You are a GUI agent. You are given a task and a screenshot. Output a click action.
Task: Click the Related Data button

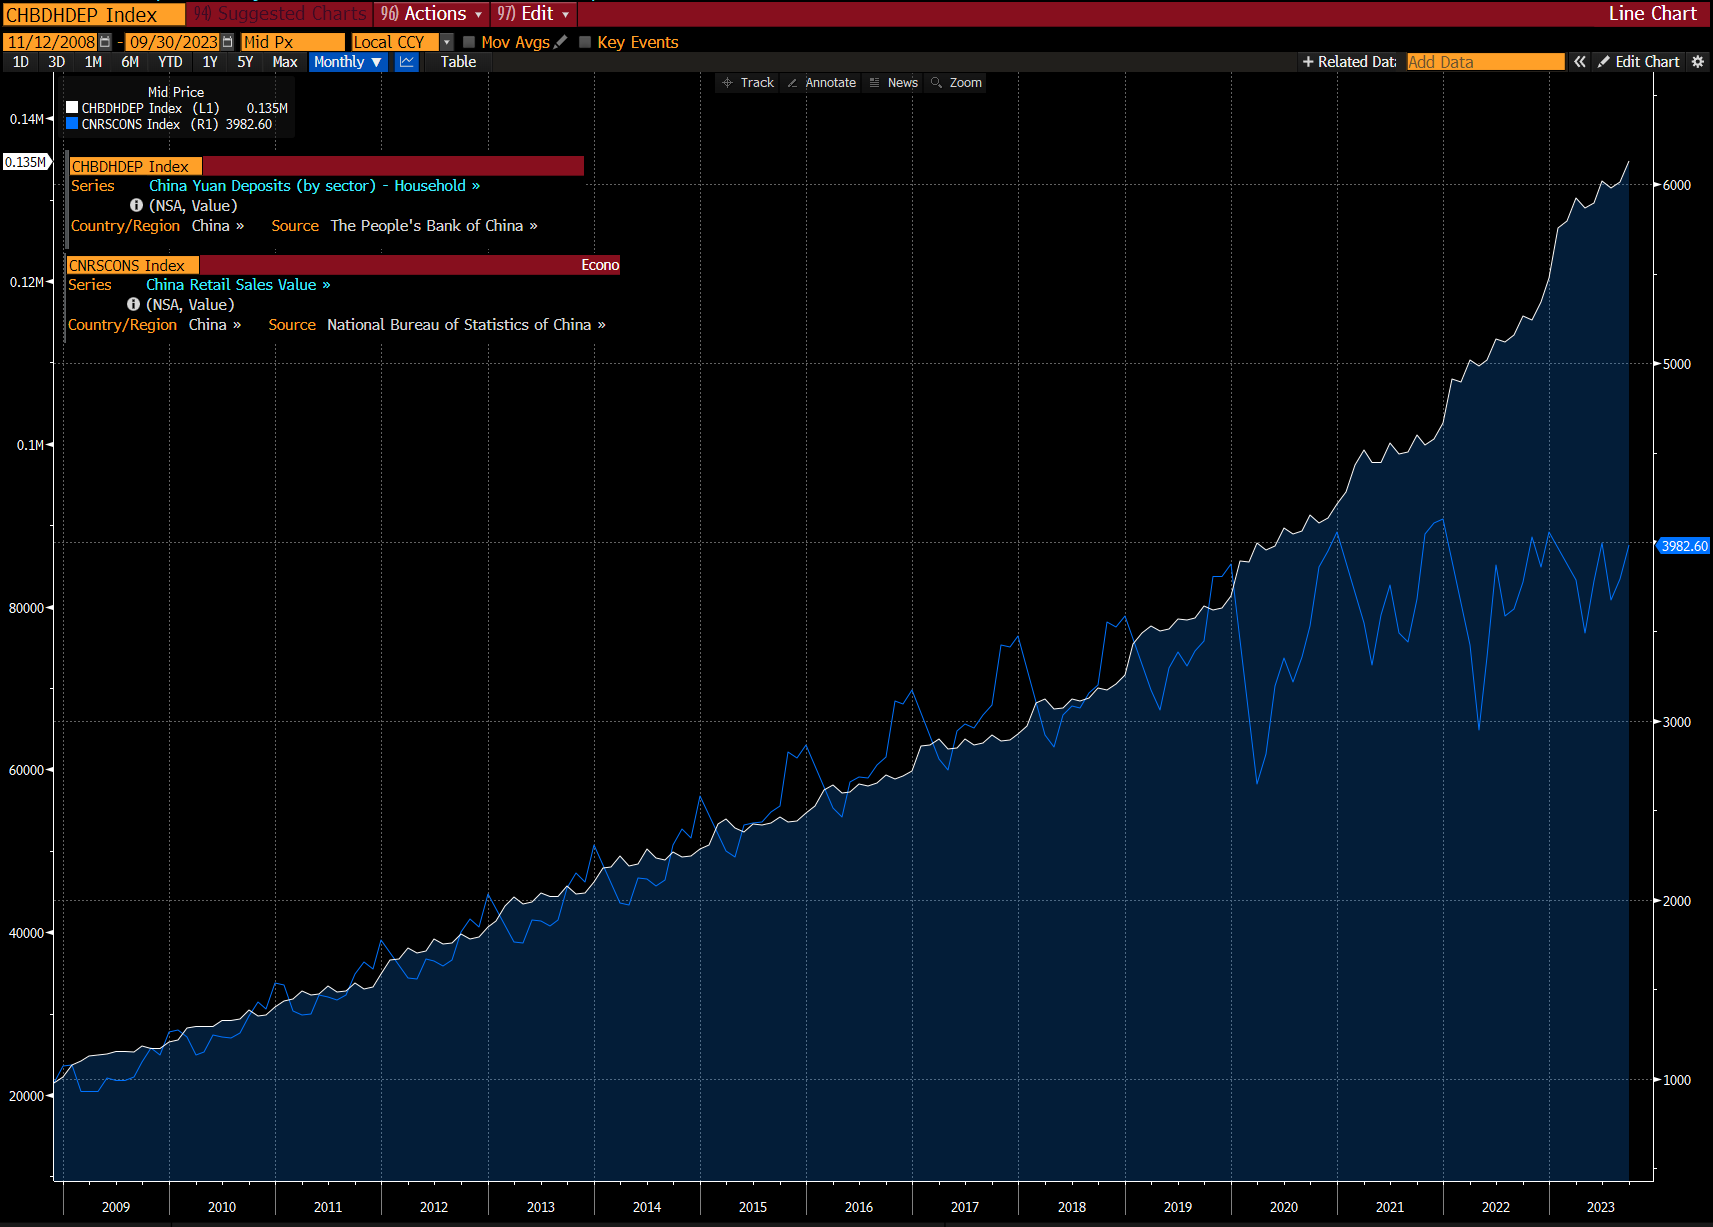pyautogui.click(x=1349, y=62)
